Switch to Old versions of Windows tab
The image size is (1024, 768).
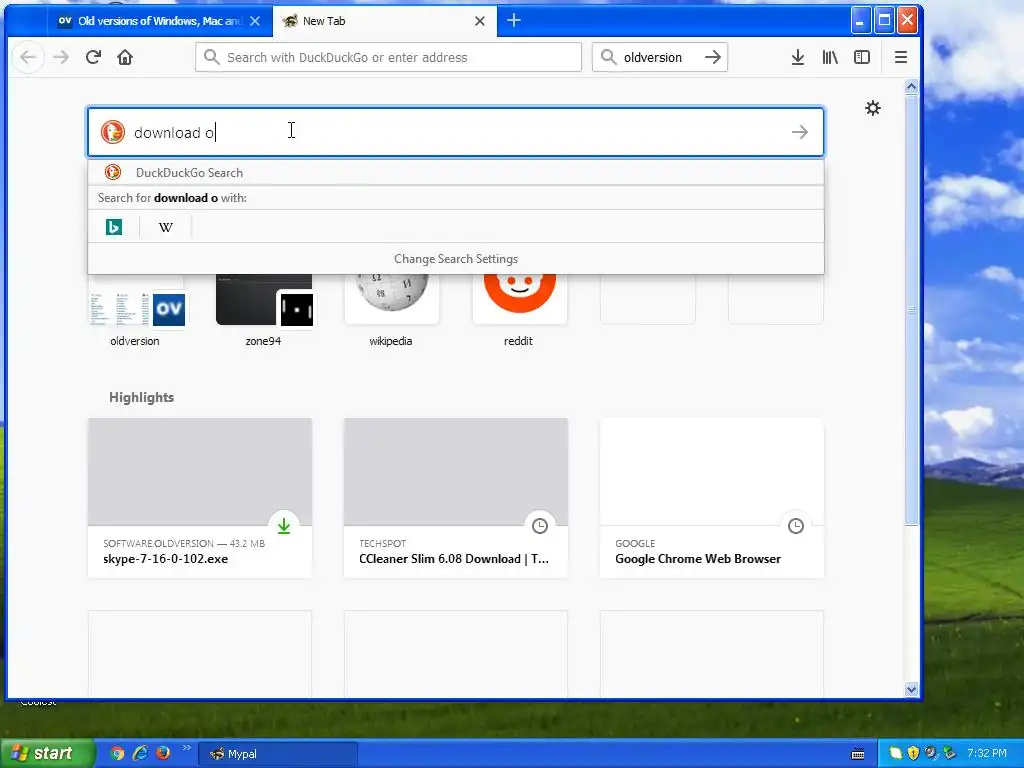point(159,21)
